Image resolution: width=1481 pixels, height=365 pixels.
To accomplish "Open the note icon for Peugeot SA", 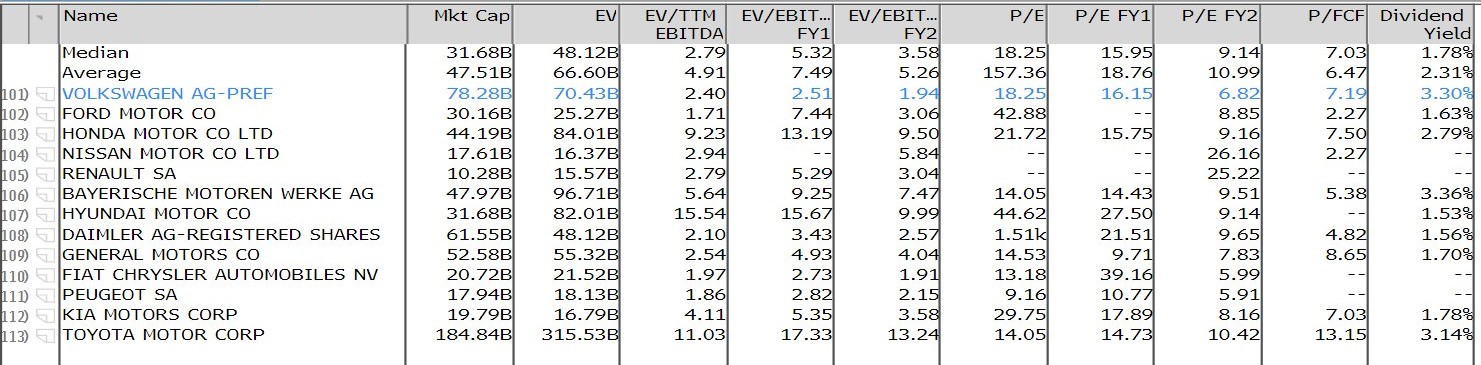I will point(43,295).
